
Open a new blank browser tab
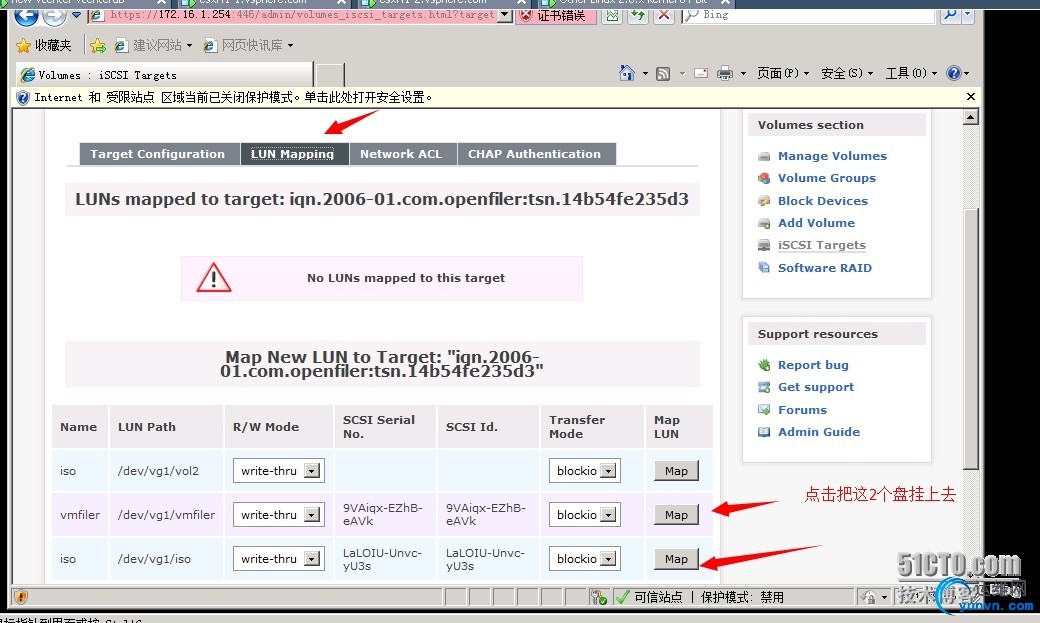[x=330, y=75]
